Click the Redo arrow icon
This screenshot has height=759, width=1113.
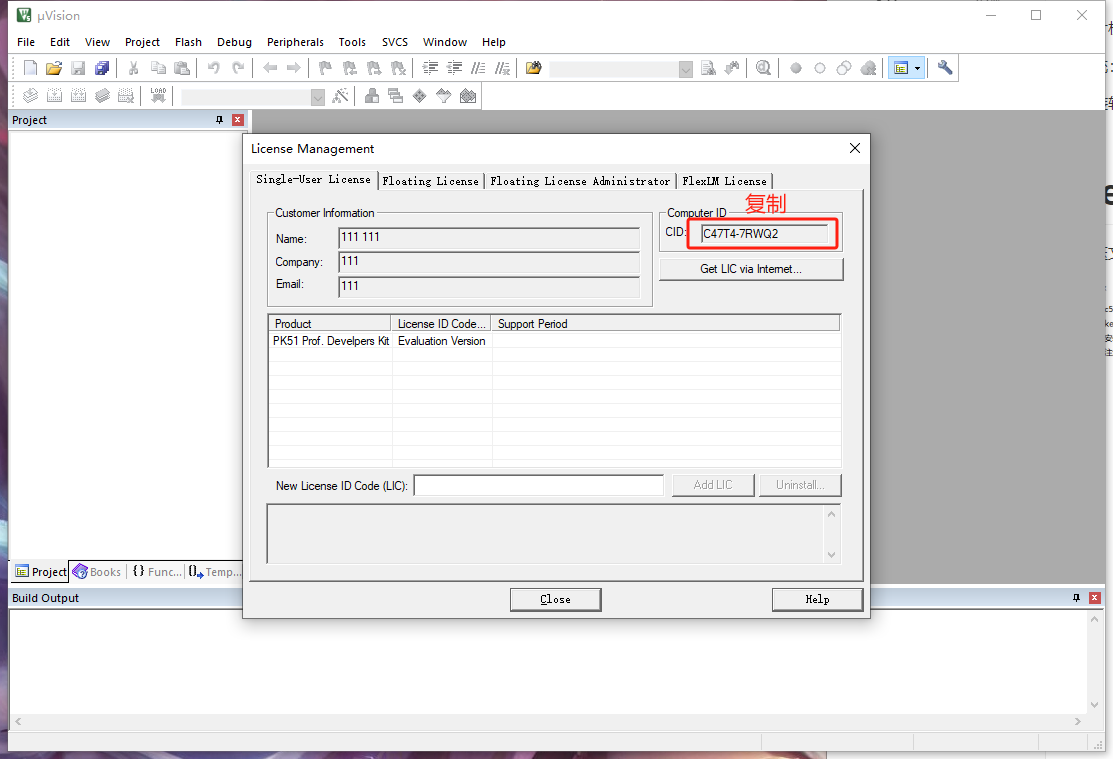click(238, 68)
